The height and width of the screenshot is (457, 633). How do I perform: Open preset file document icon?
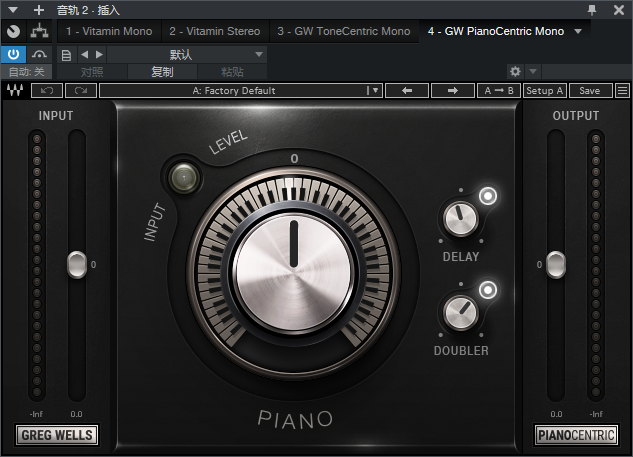pos(66,55)
